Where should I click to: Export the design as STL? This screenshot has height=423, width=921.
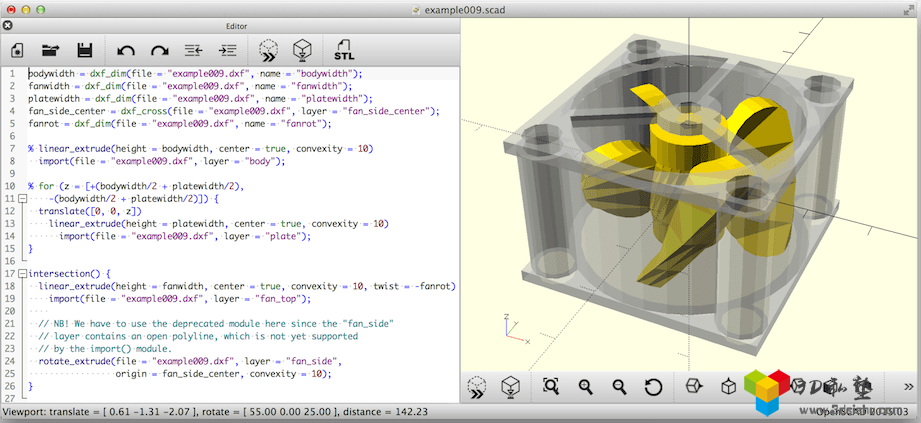click(344, 51)
